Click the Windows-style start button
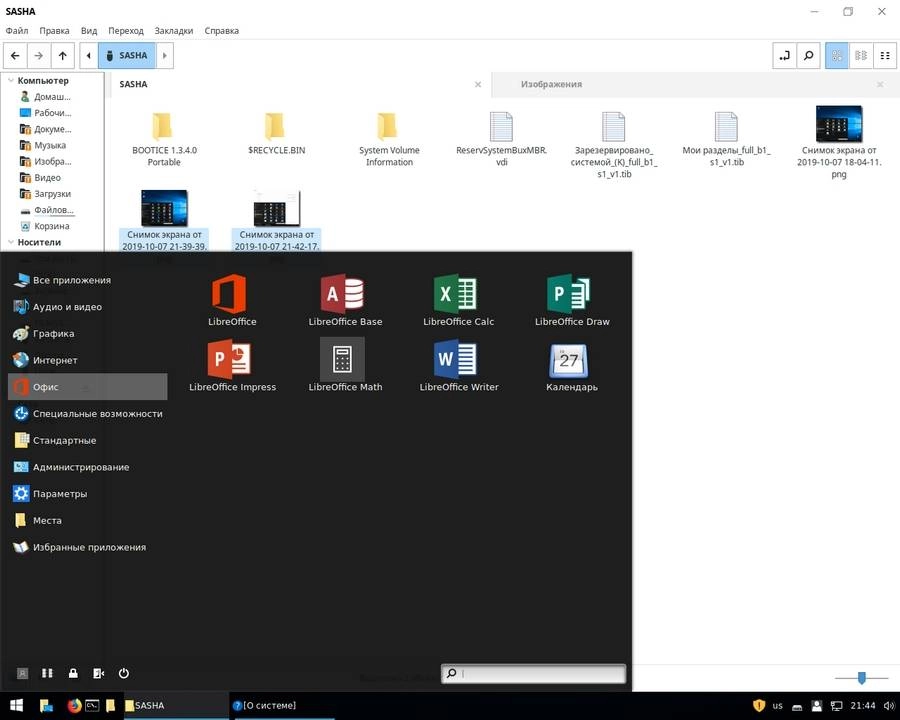The image size is (900, 720). coord(16,705)
